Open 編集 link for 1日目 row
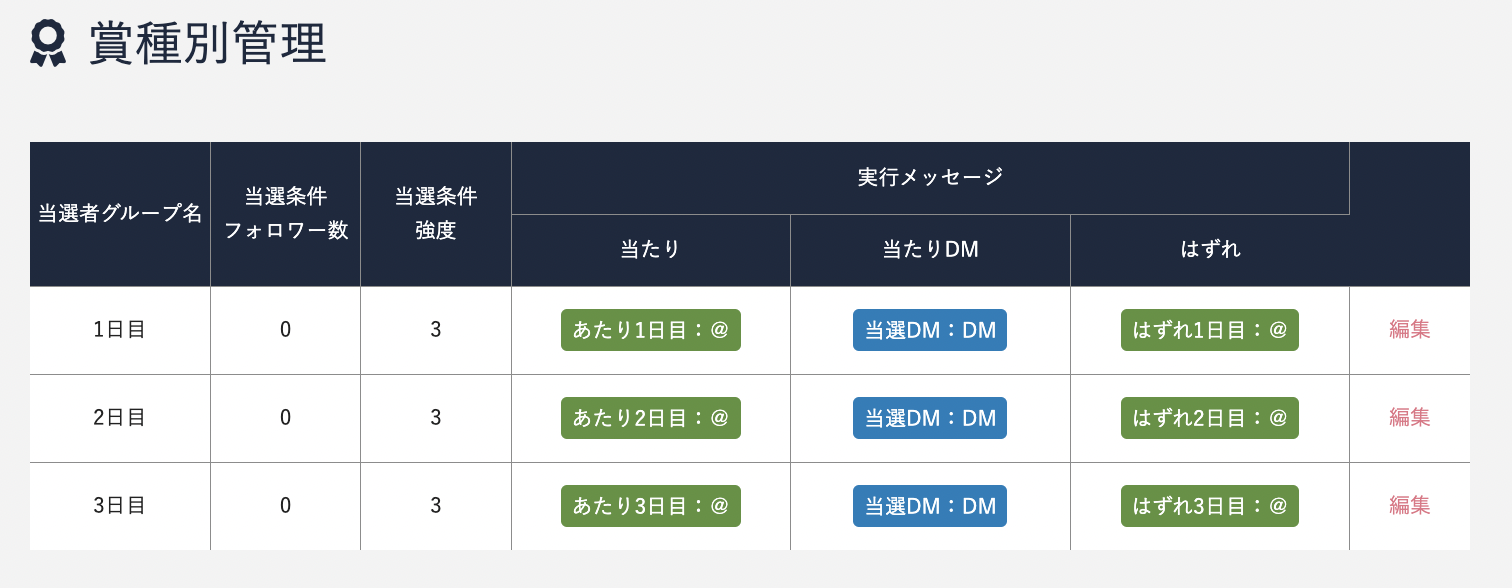This screenshot has width=1512, height=588. tap(1410, 330)
